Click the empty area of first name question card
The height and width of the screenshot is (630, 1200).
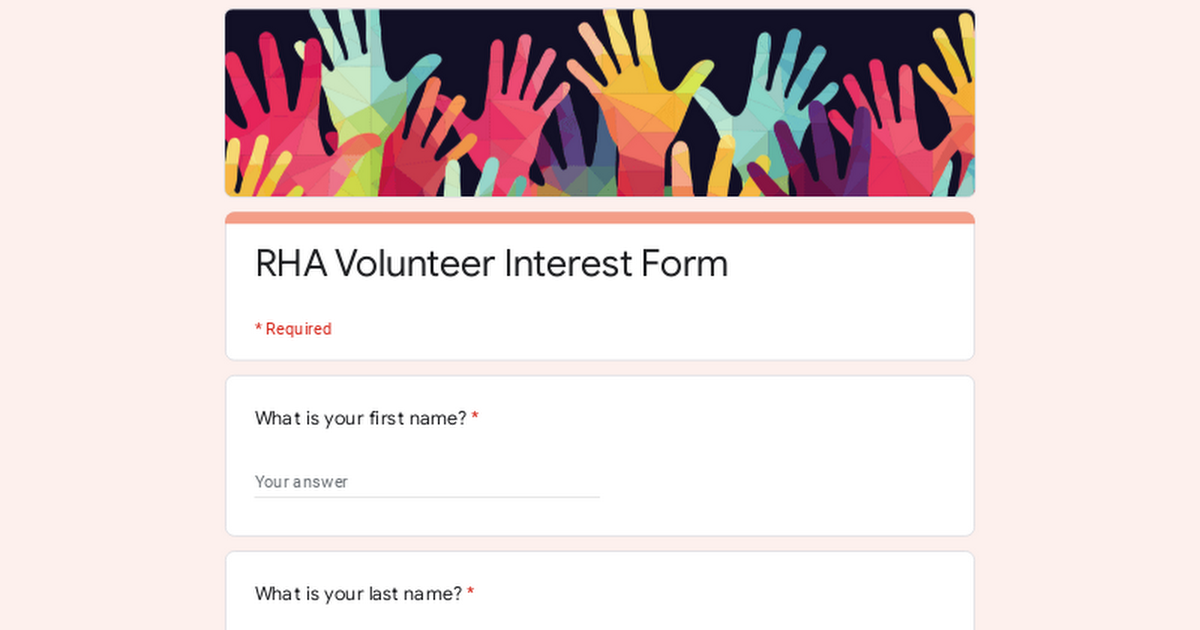pyautogui.click(x=780, y=470)
